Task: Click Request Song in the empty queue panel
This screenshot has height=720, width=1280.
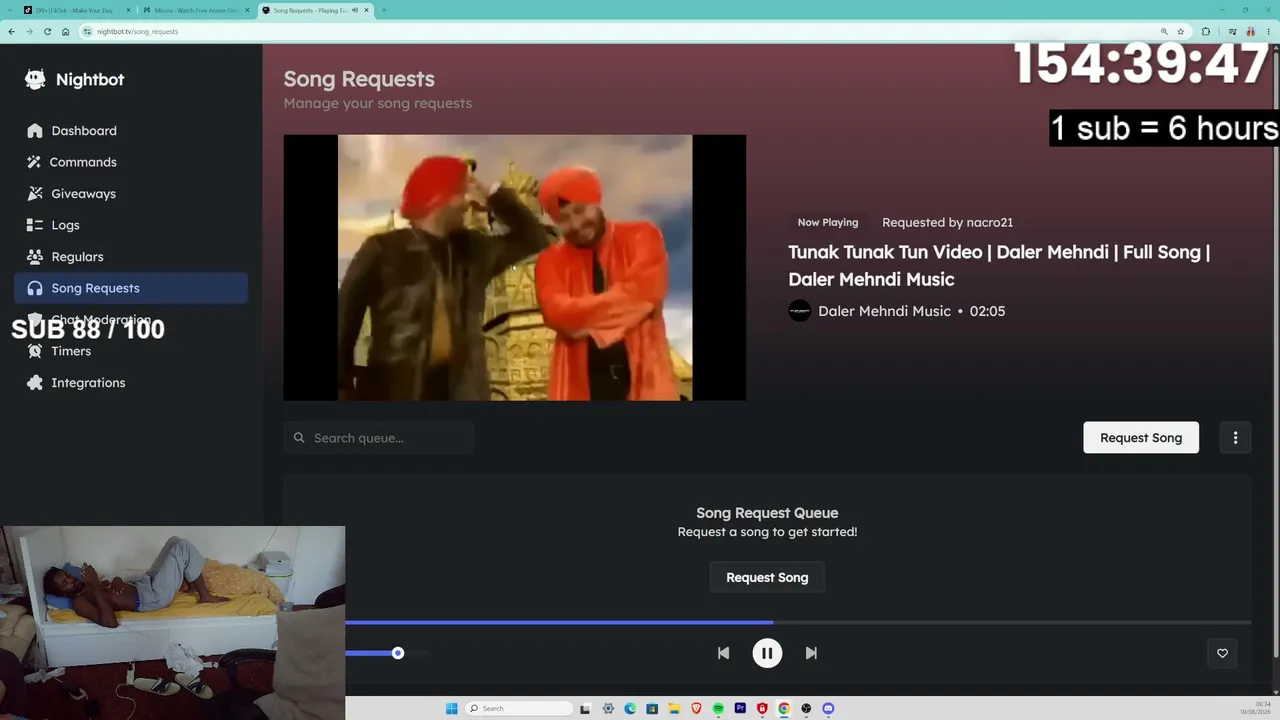Action: coord(767,578)
